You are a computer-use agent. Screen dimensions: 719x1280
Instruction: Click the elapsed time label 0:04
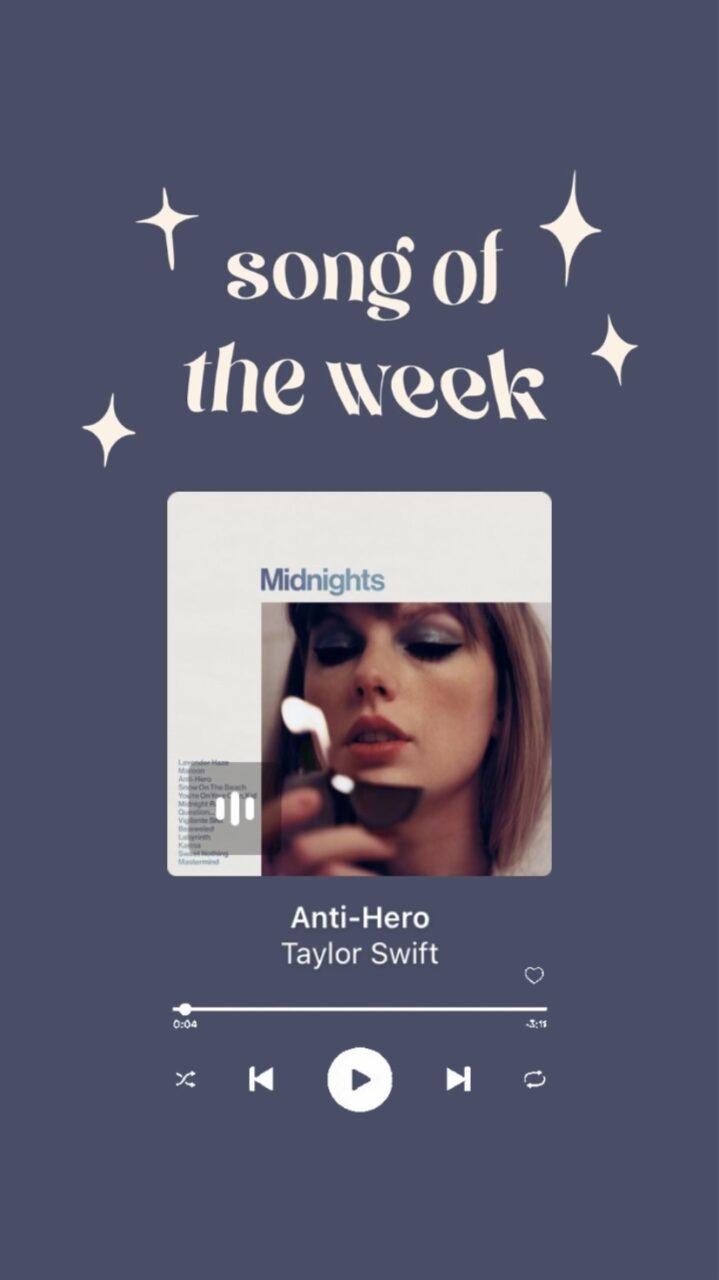[x=185, y=1024]
